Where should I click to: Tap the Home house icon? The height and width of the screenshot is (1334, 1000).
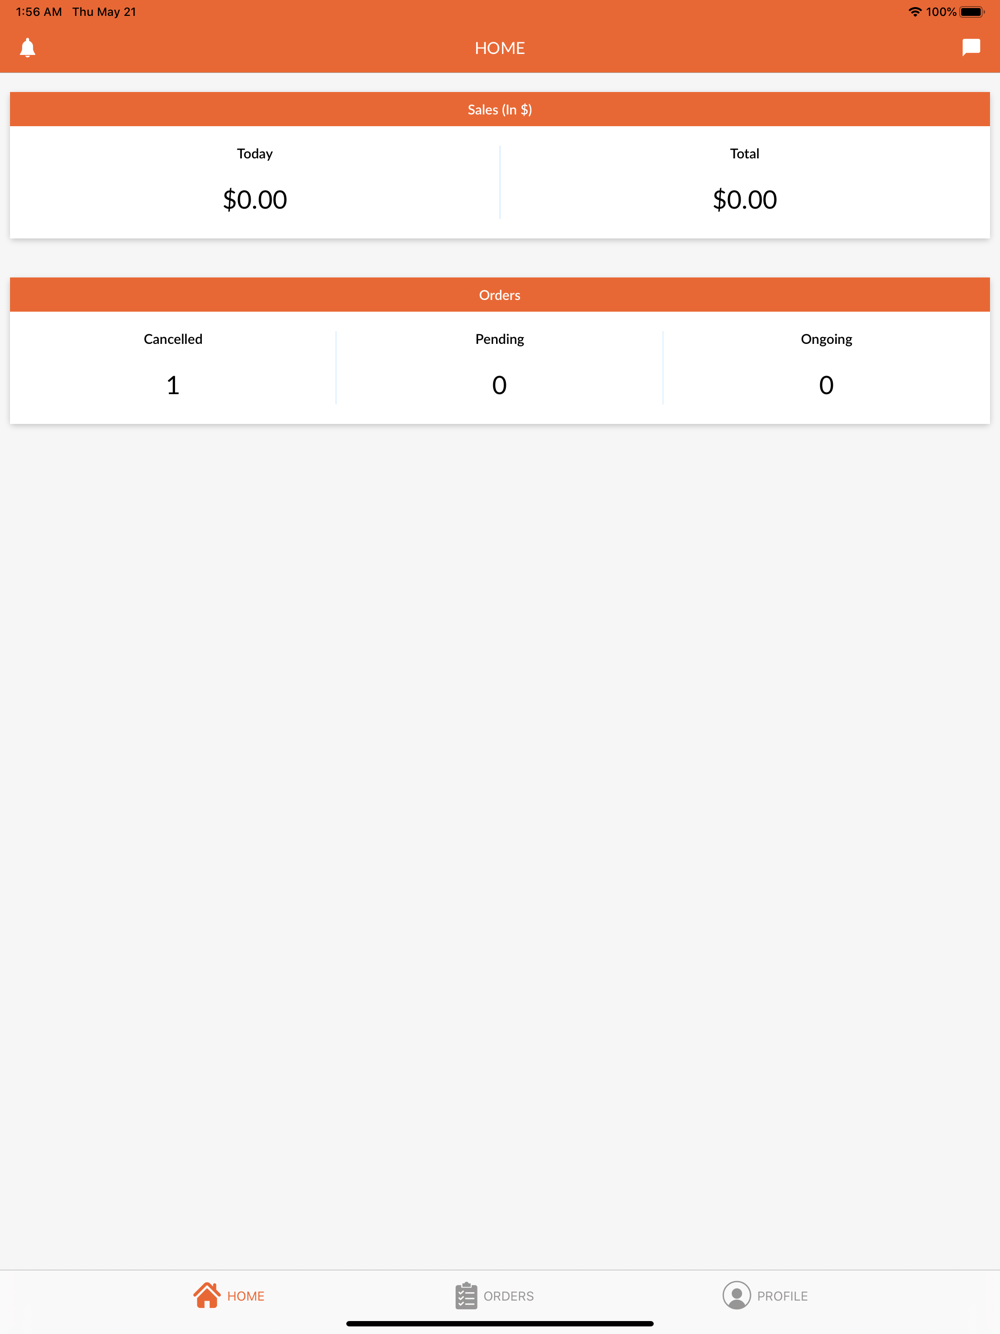point(207,1295)
